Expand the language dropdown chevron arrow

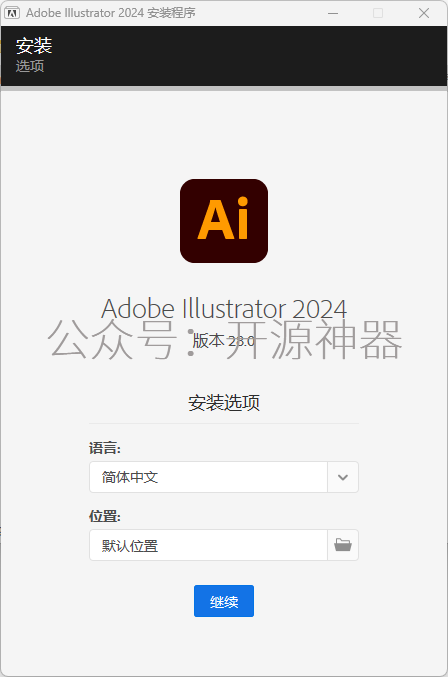pos(343,477)
